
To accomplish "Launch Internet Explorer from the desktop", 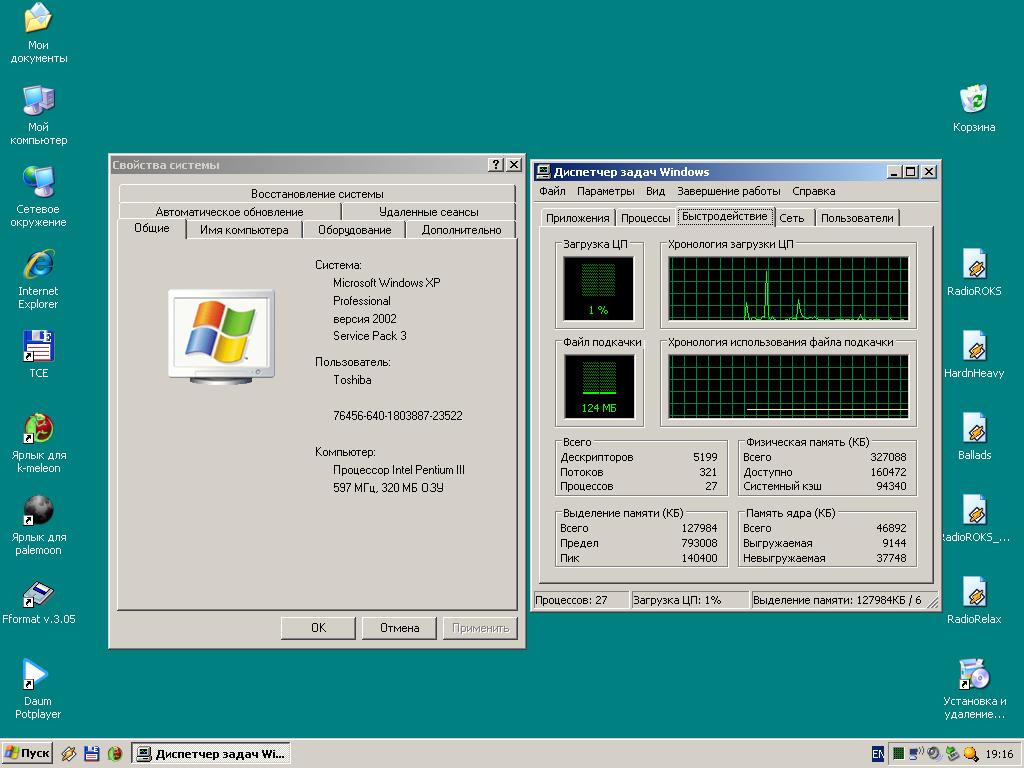I will 38,265.
